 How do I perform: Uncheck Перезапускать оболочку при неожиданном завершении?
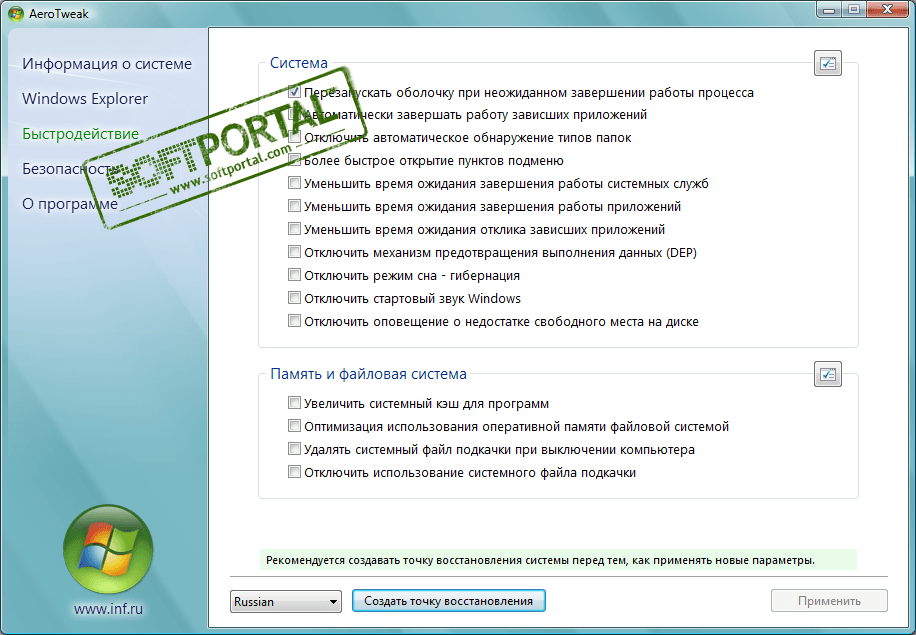pos(294,92)
